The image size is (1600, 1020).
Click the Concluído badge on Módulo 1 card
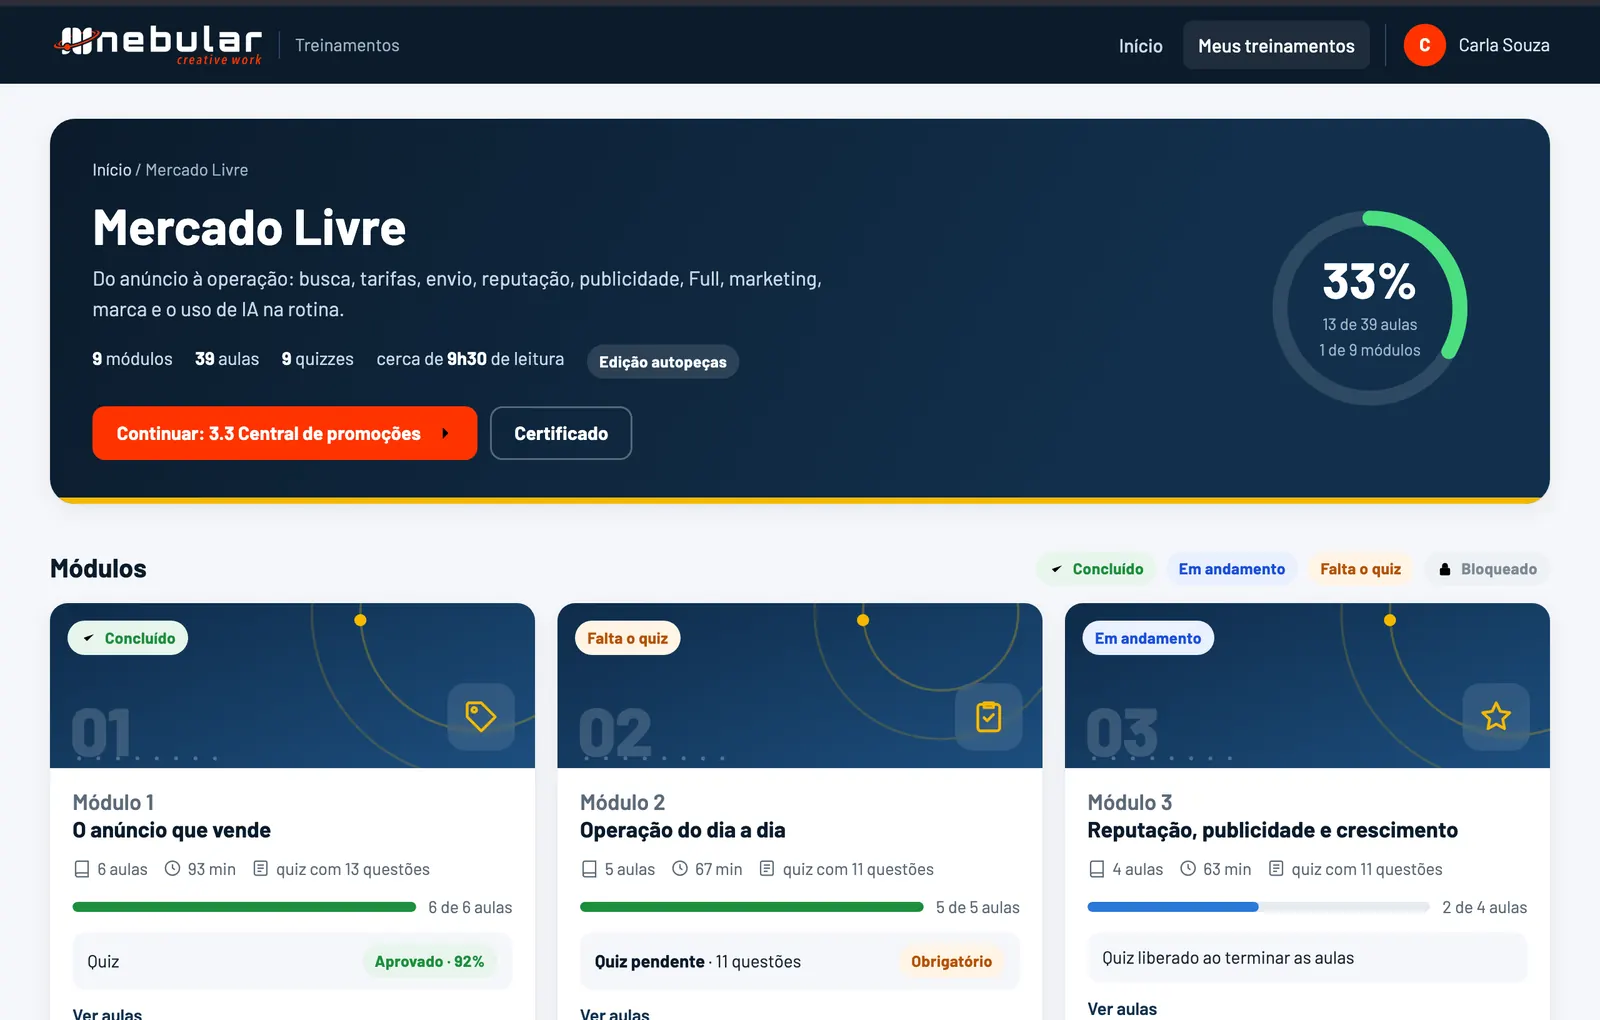[x=128, y=638]
